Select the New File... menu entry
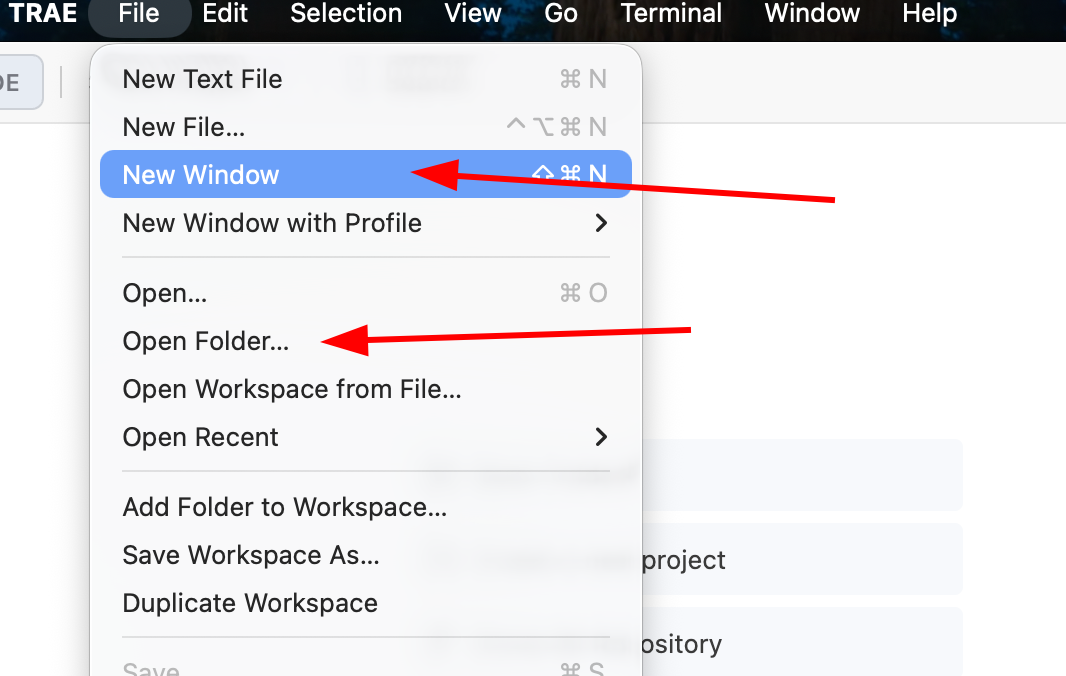 point(184,127)
